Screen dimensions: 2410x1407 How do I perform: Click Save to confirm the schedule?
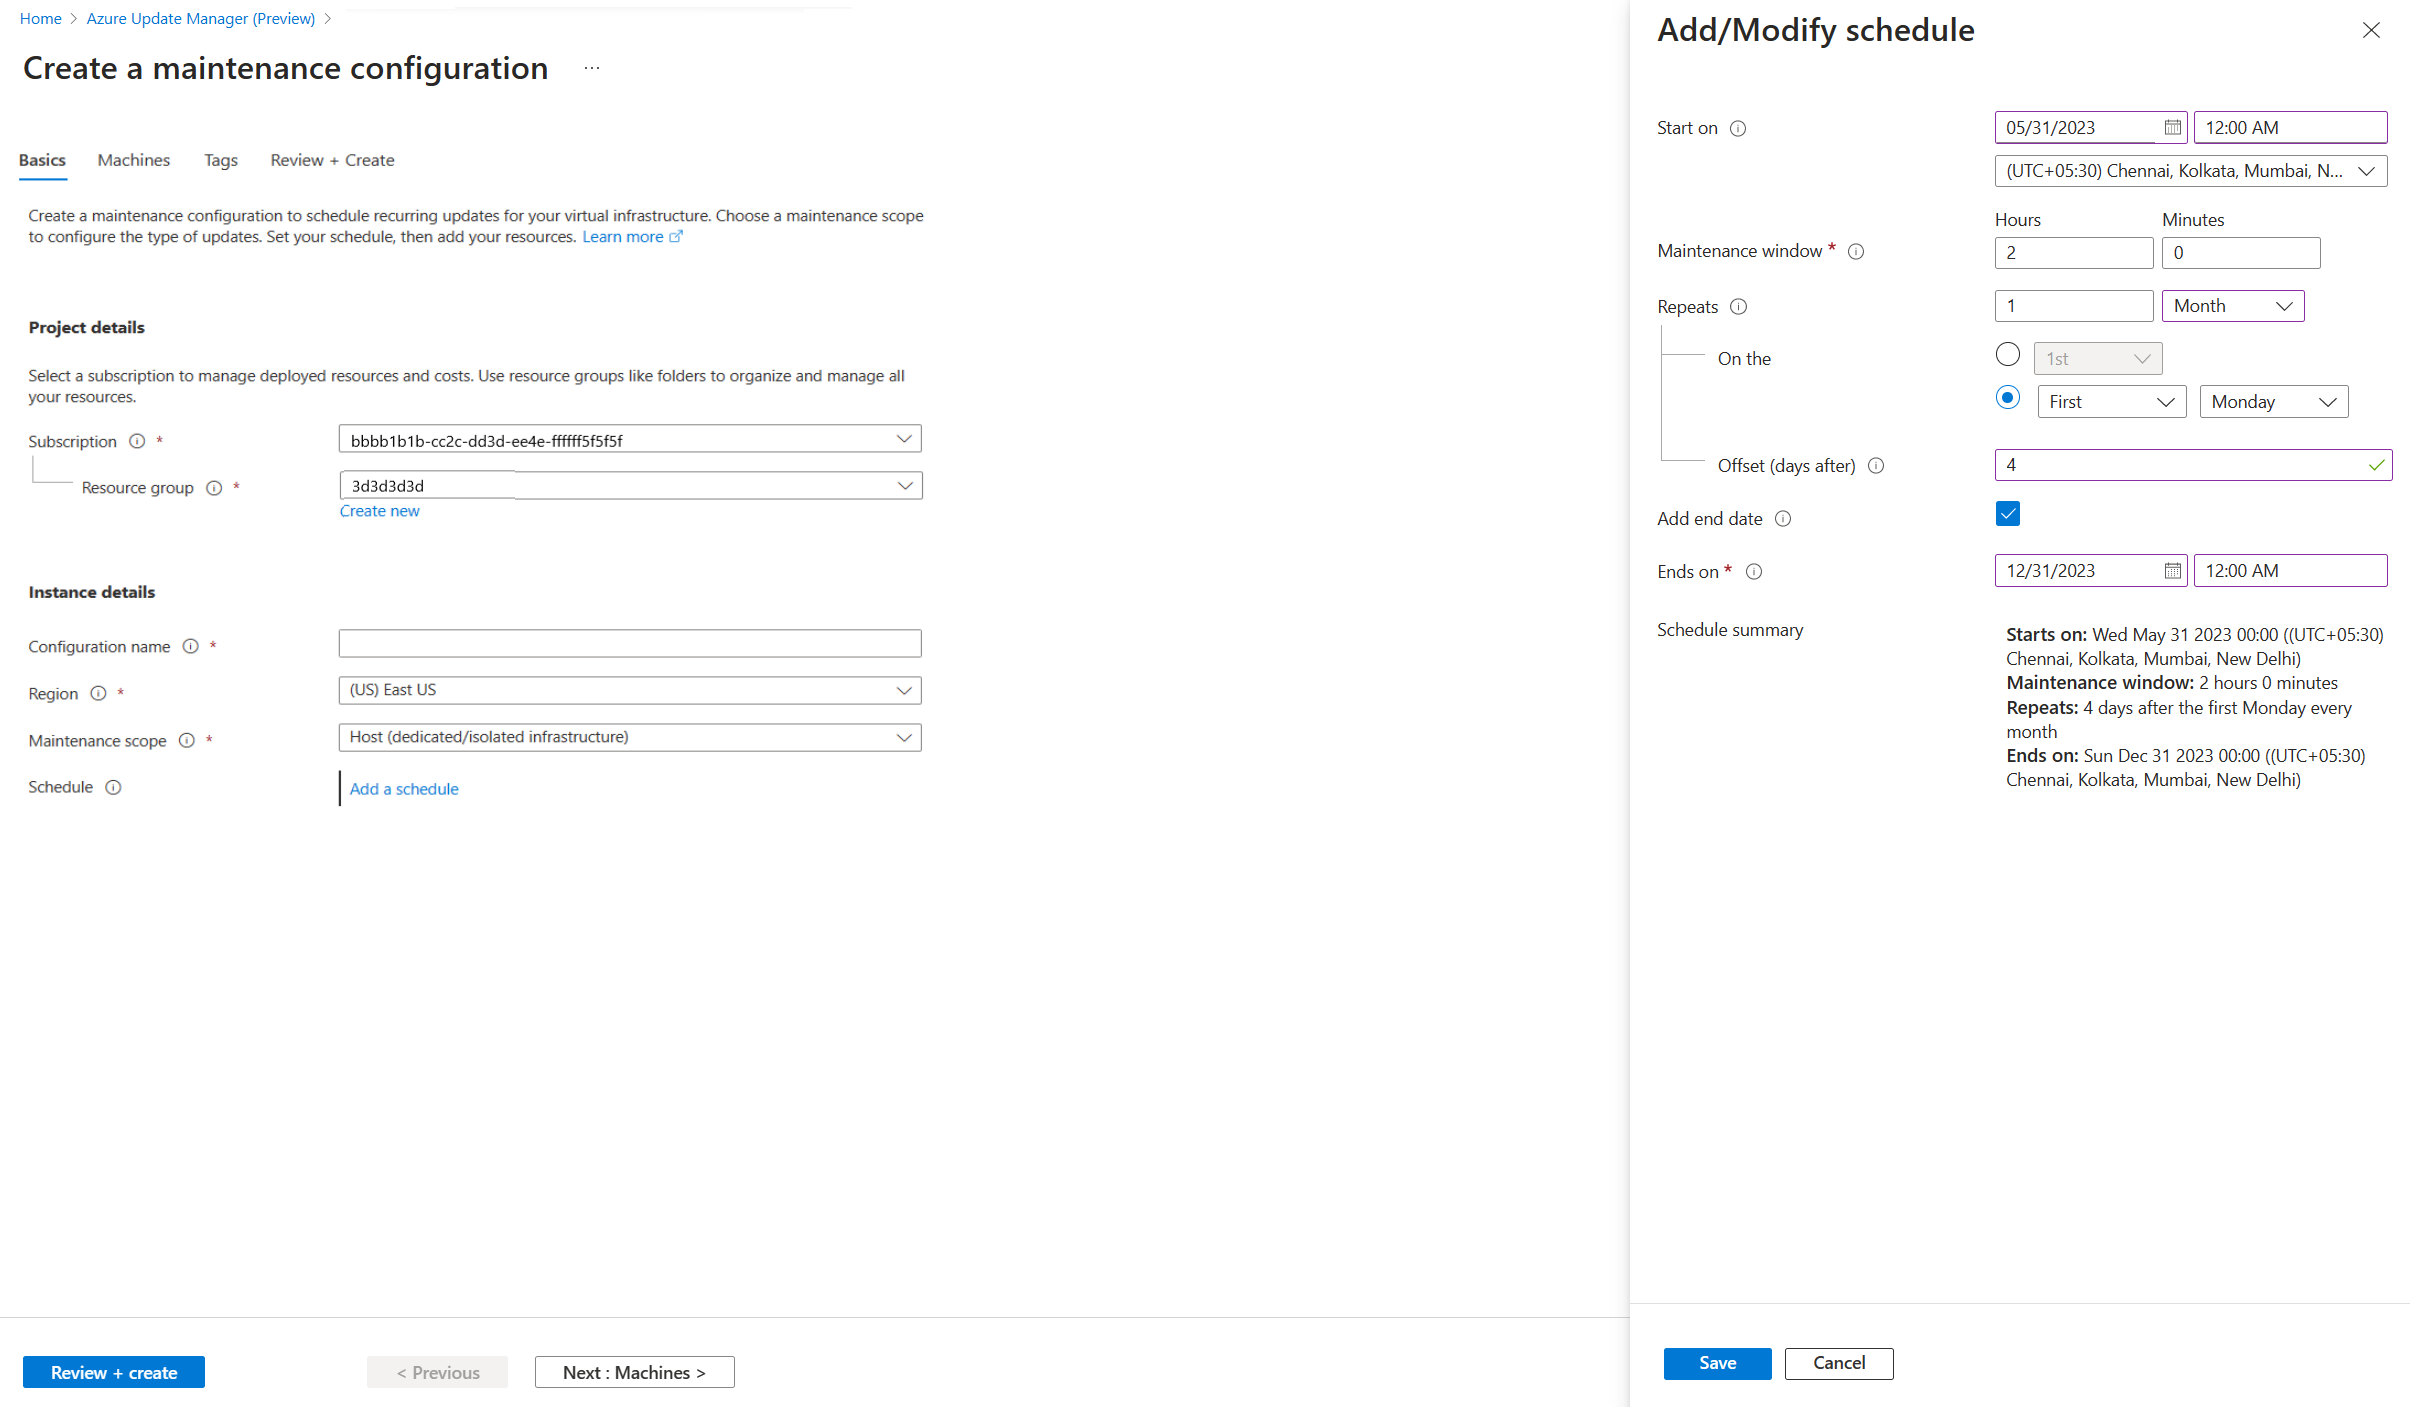click(x=1715, y=1360)
